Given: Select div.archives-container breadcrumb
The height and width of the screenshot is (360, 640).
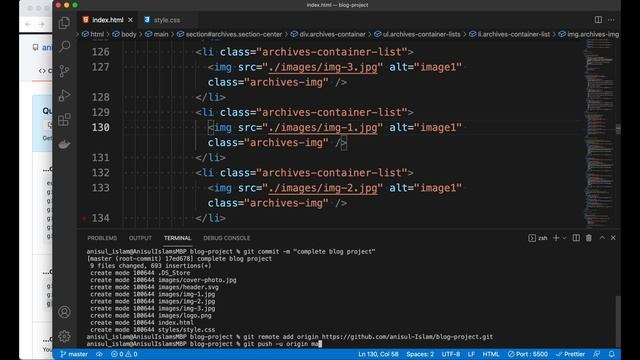Looking at the screenshot, I should pyautogui.click(x=328, y=34).
